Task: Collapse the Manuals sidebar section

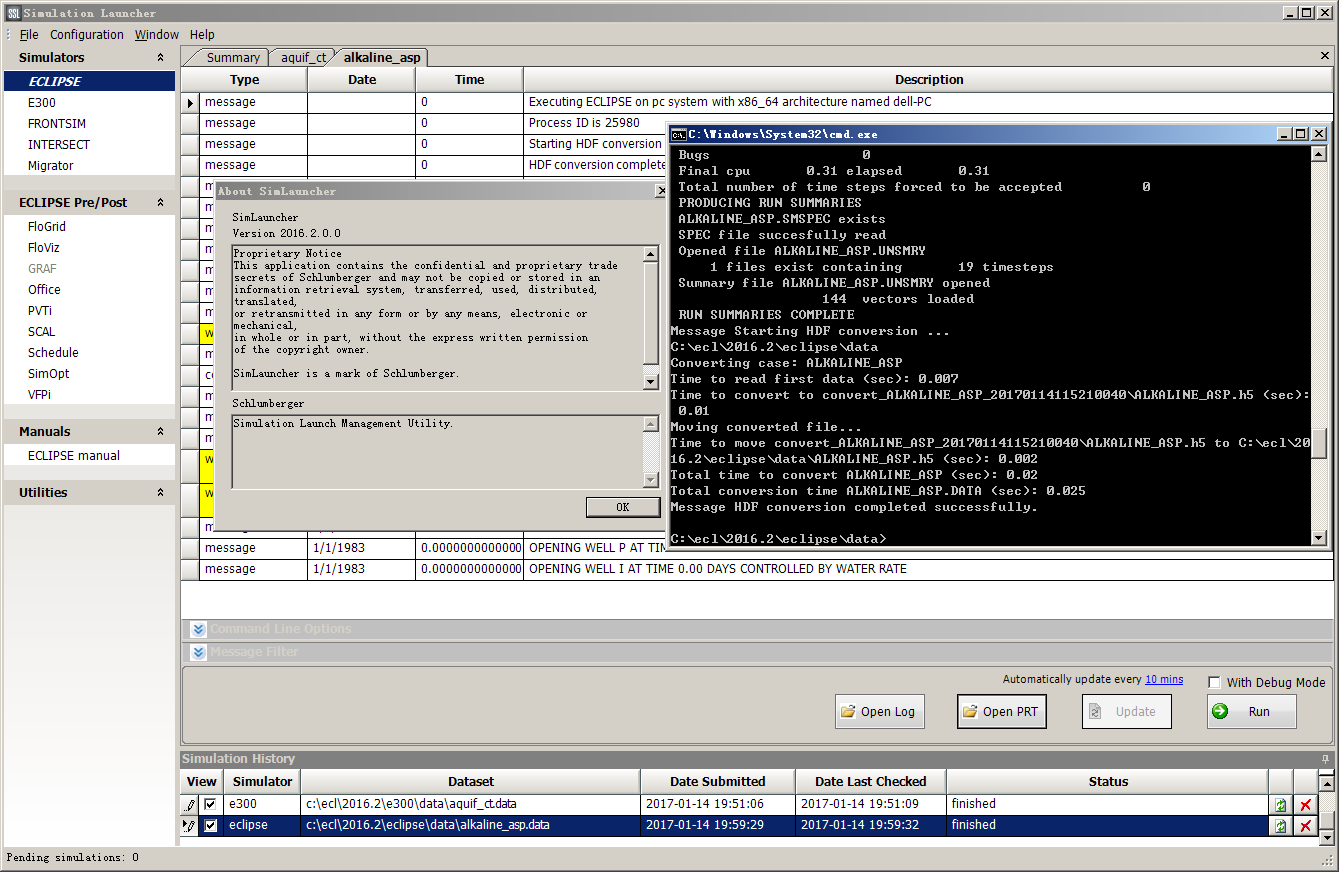Action: (x=160, y=432)
